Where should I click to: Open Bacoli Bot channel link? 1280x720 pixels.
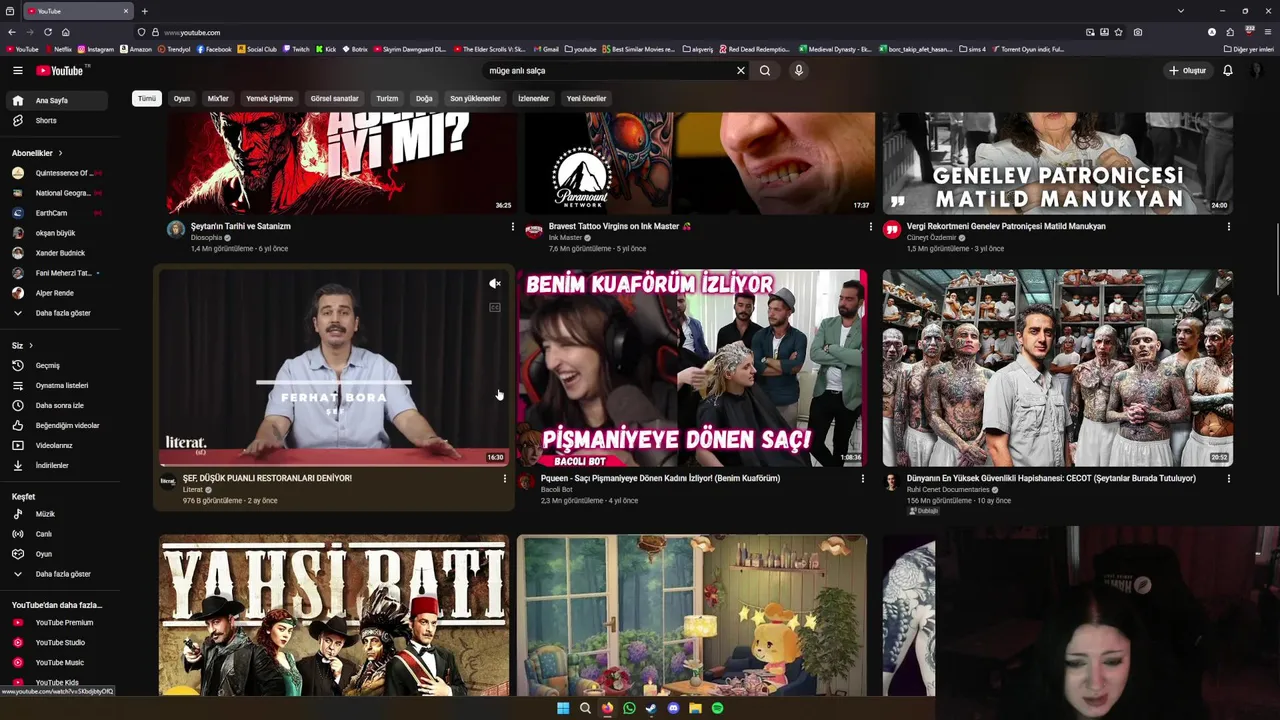[x=557, y=490]
